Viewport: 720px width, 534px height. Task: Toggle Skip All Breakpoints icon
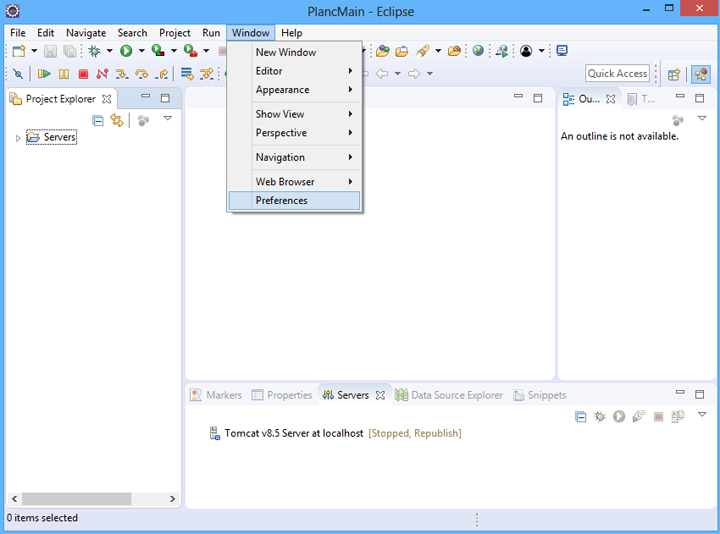18,74
